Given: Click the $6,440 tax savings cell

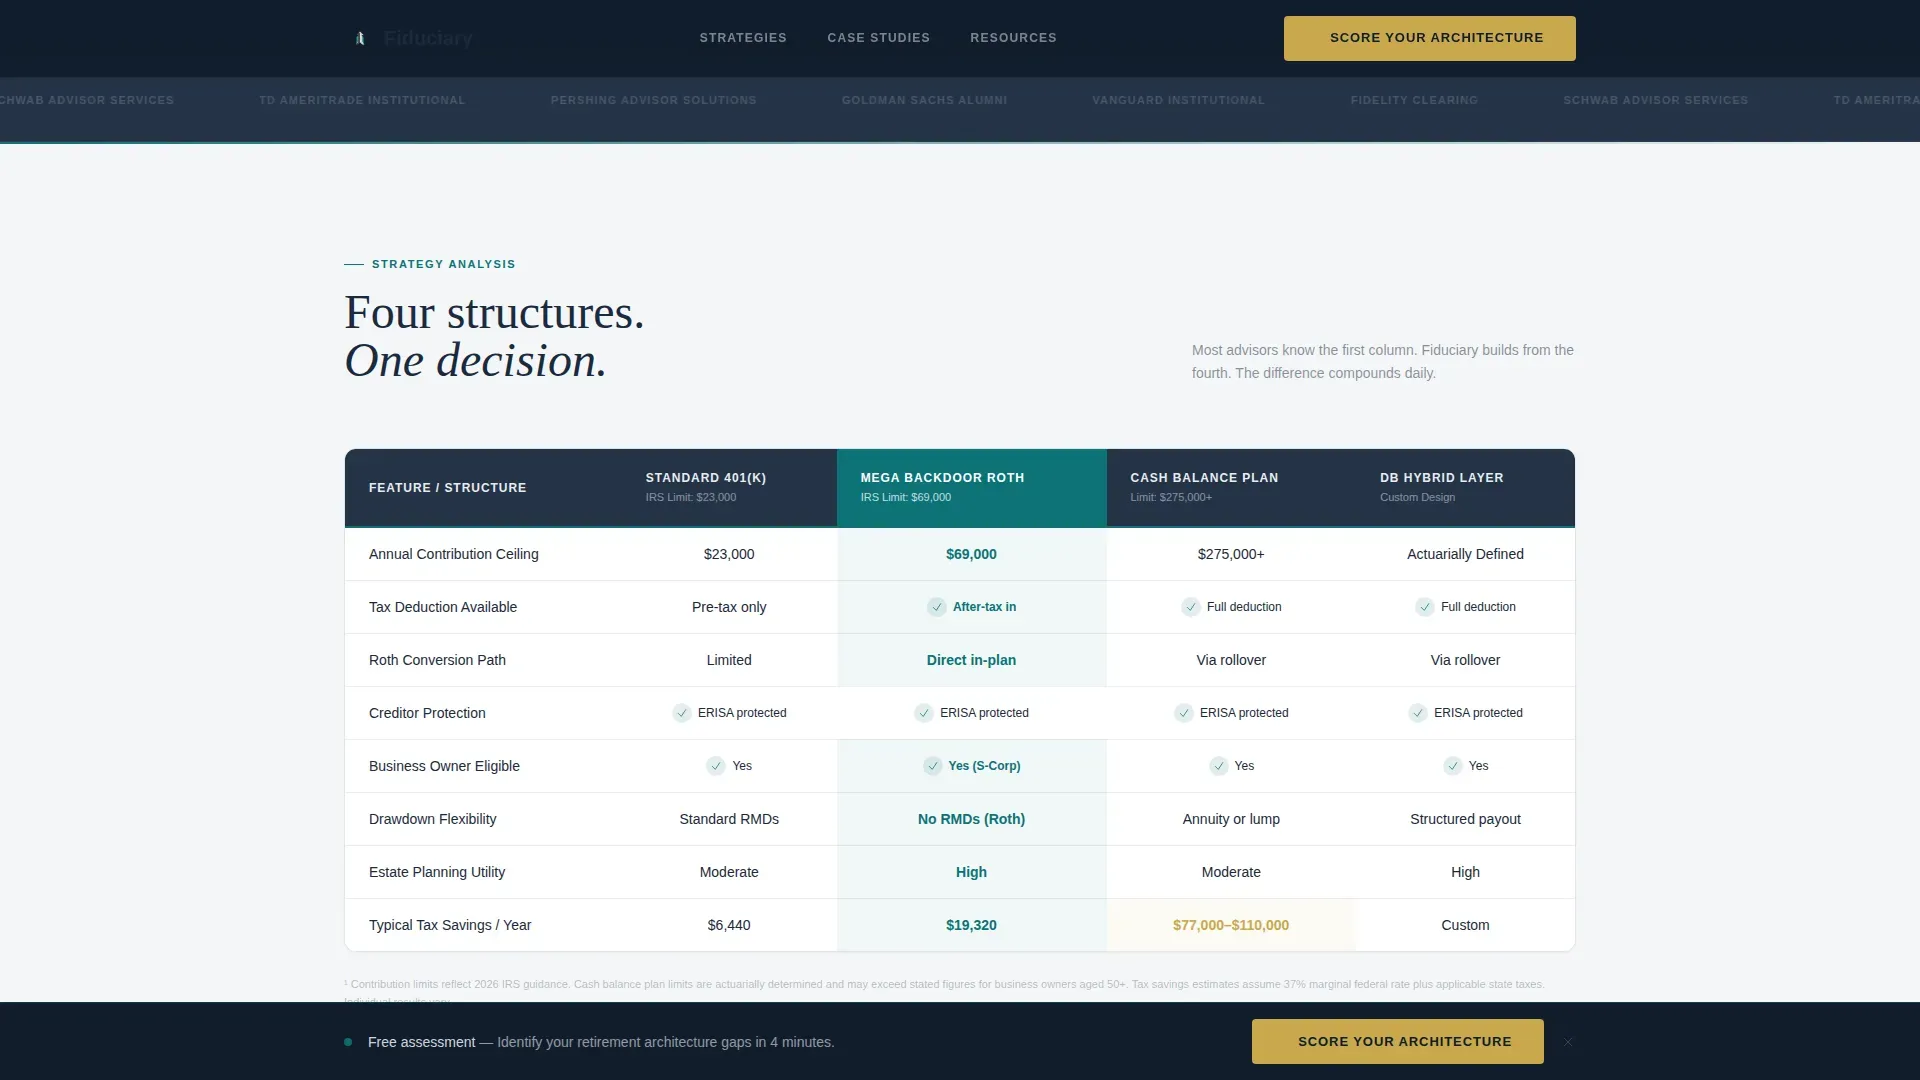Looking at the screenshot, I should pyautogui.click(x=729, y=925).
